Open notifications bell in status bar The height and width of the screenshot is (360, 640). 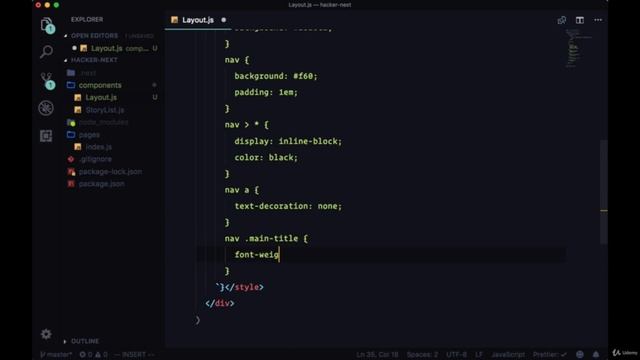tap(596, 354)
